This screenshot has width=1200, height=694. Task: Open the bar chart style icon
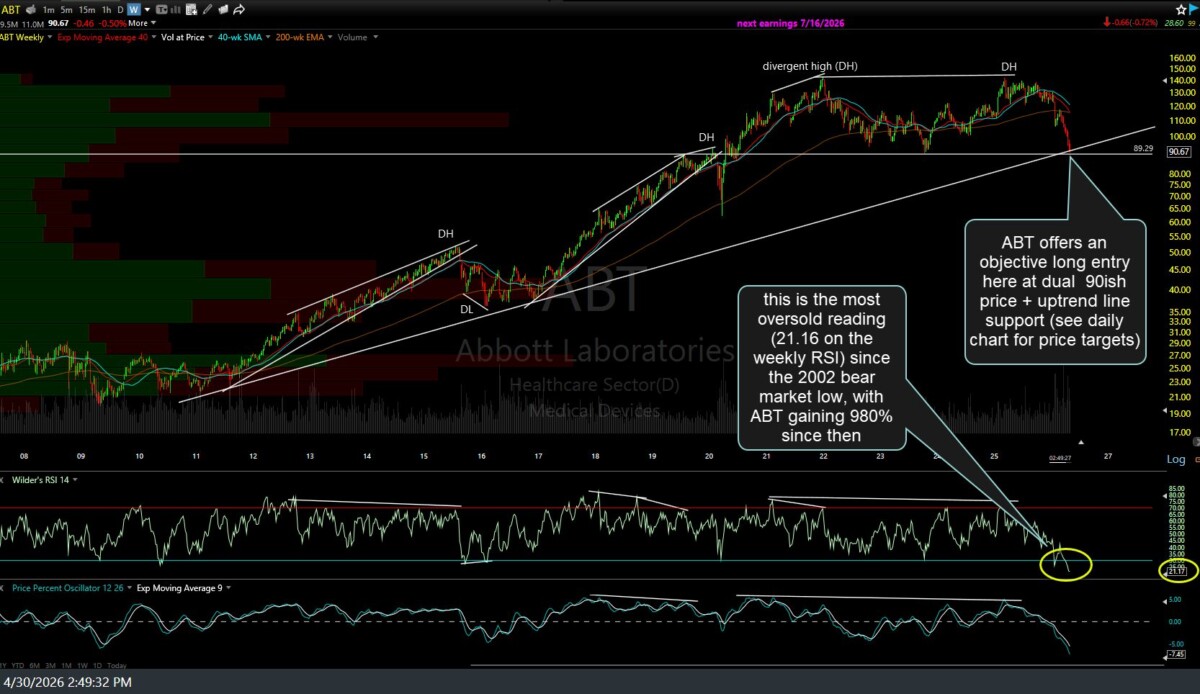pyautogui.click(x=176, y=10)
